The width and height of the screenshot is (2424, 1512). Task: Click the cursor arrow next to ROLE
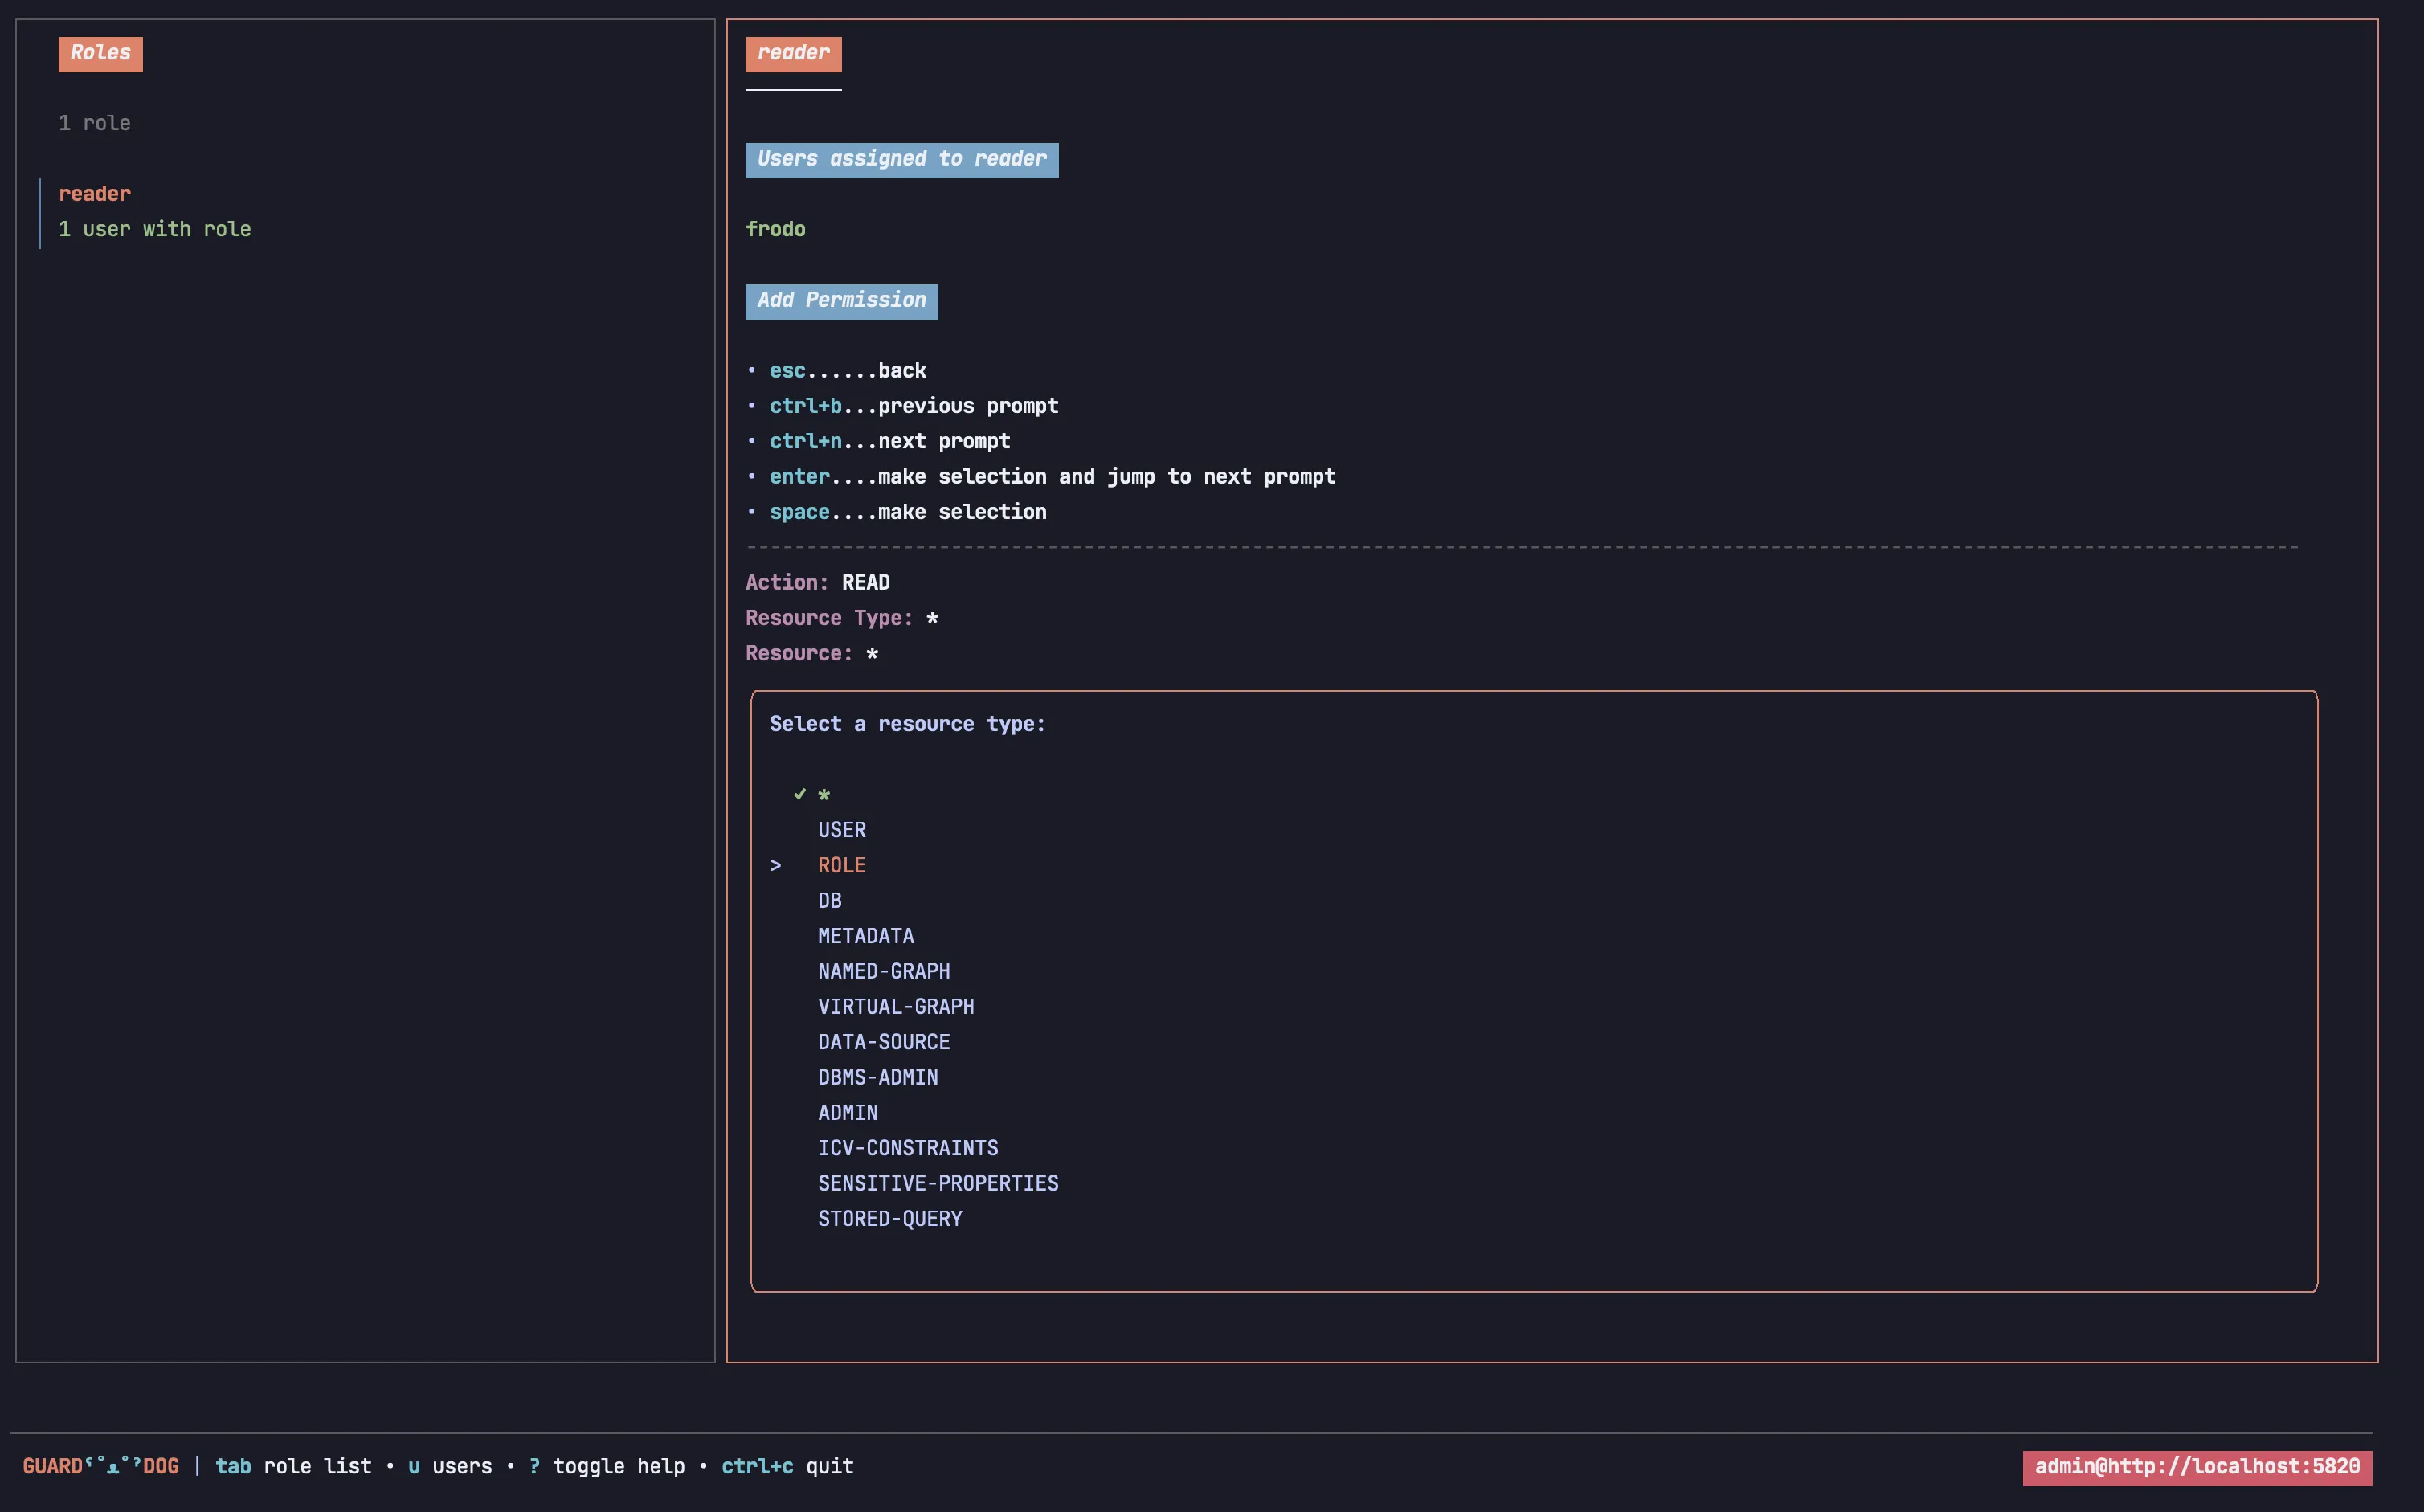point(775,866)
